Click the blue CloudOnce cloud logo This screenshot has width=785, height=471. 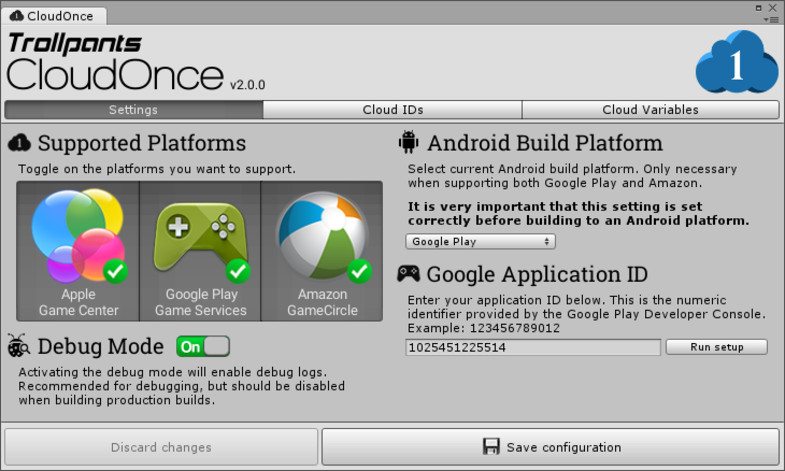[x=736, y=62]
